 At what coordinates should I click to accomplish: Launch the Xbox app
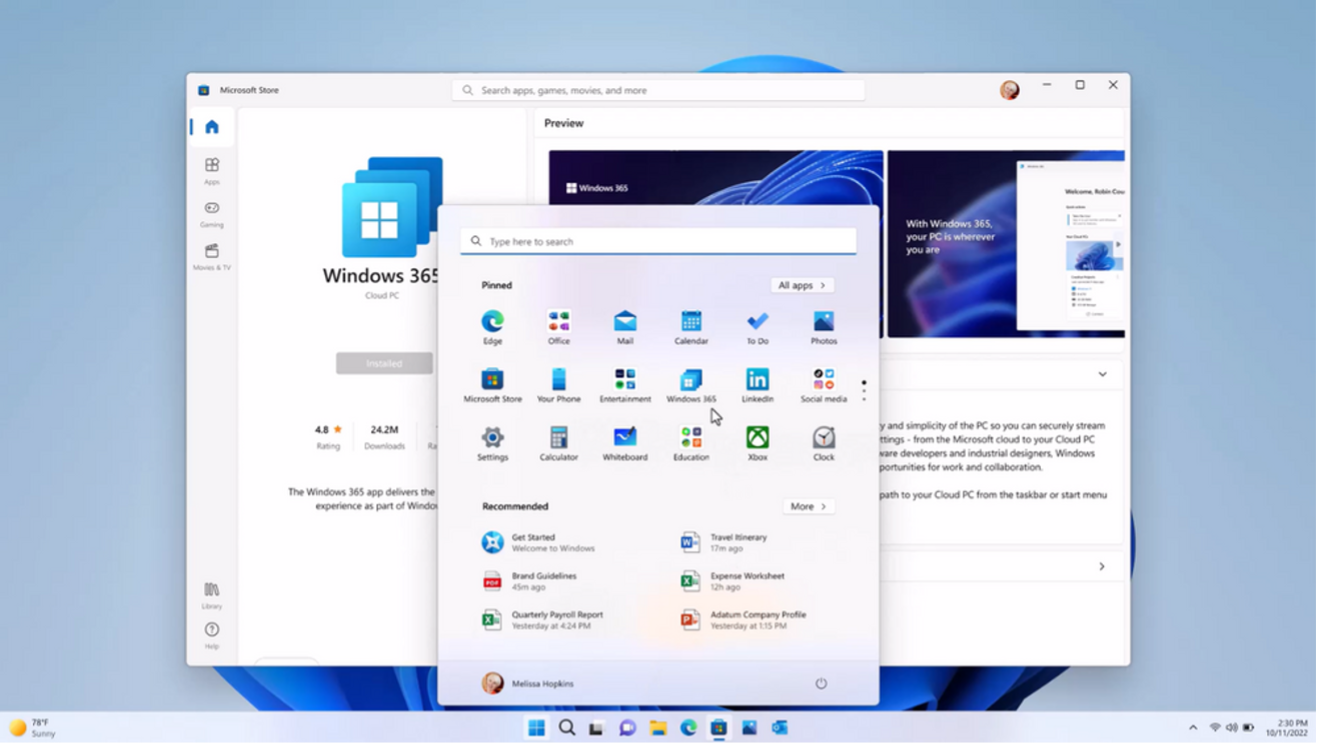tap(756, 440)
